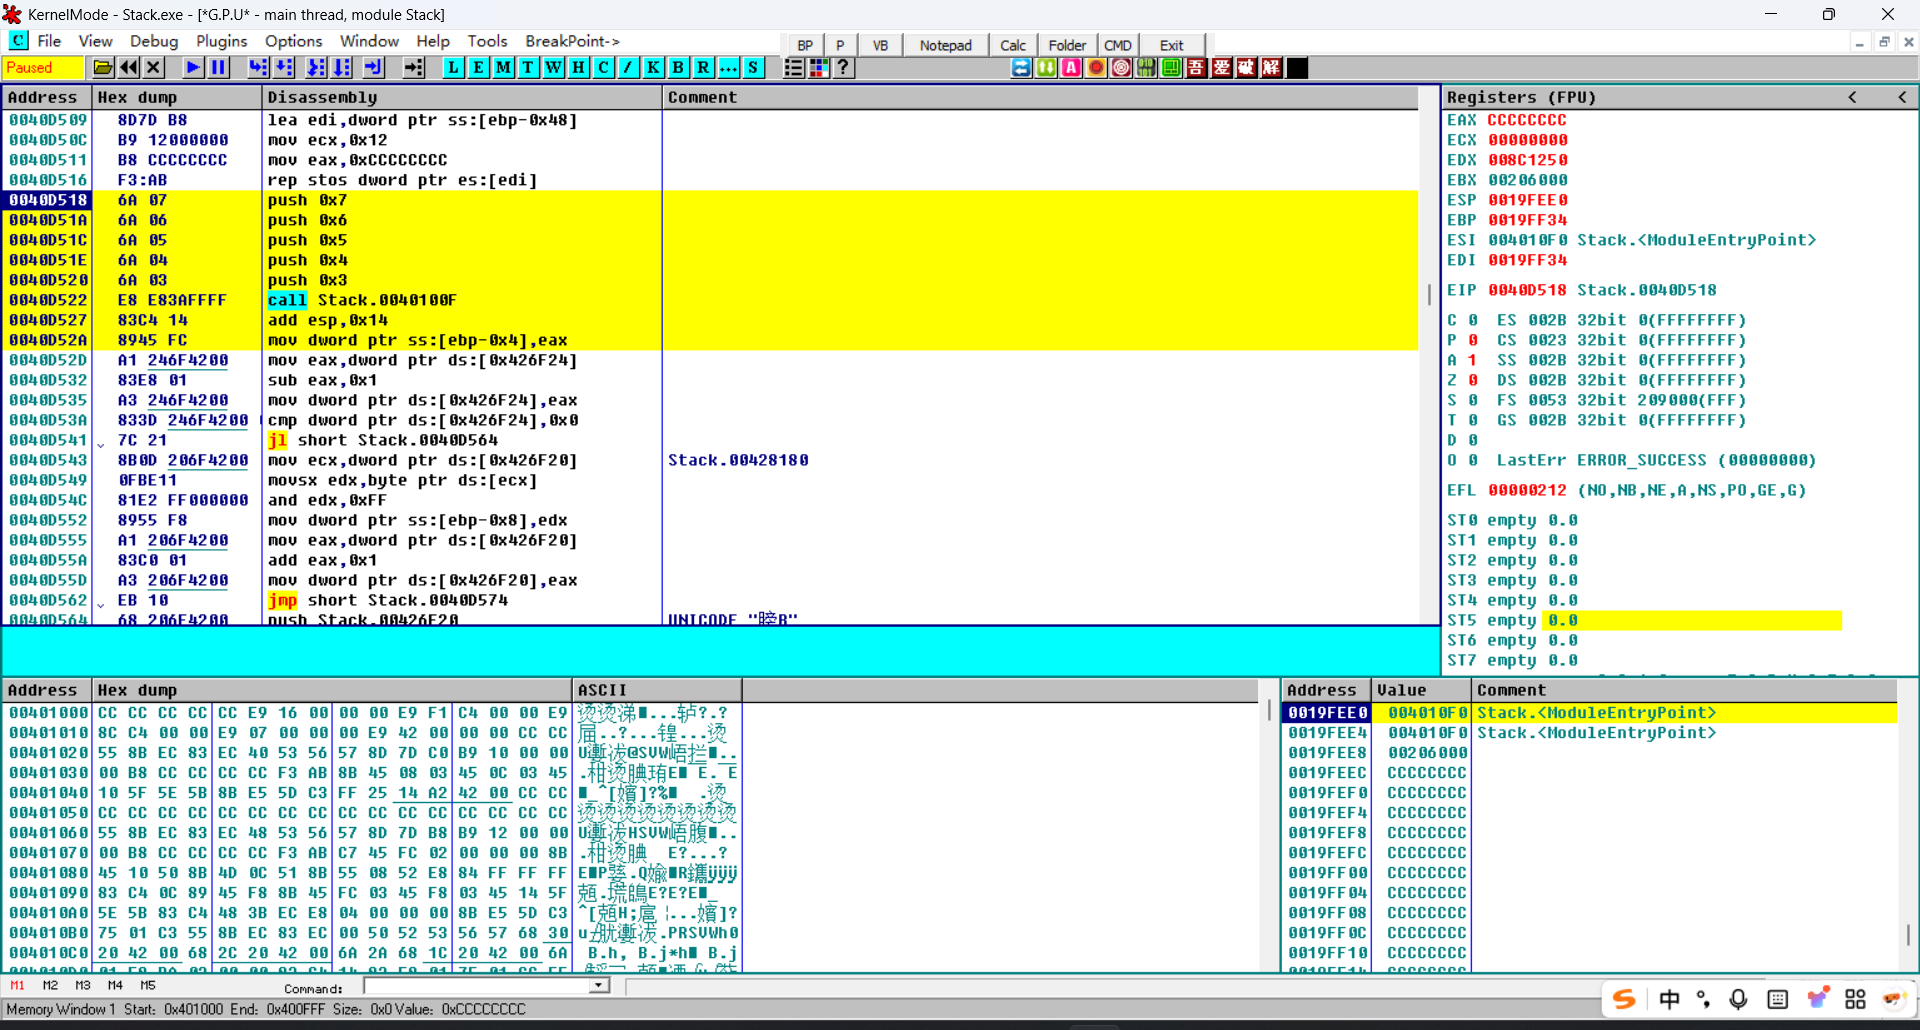1920x1030 pixels.
Task: Switch to memory window M2
Action: click(50, 986)
